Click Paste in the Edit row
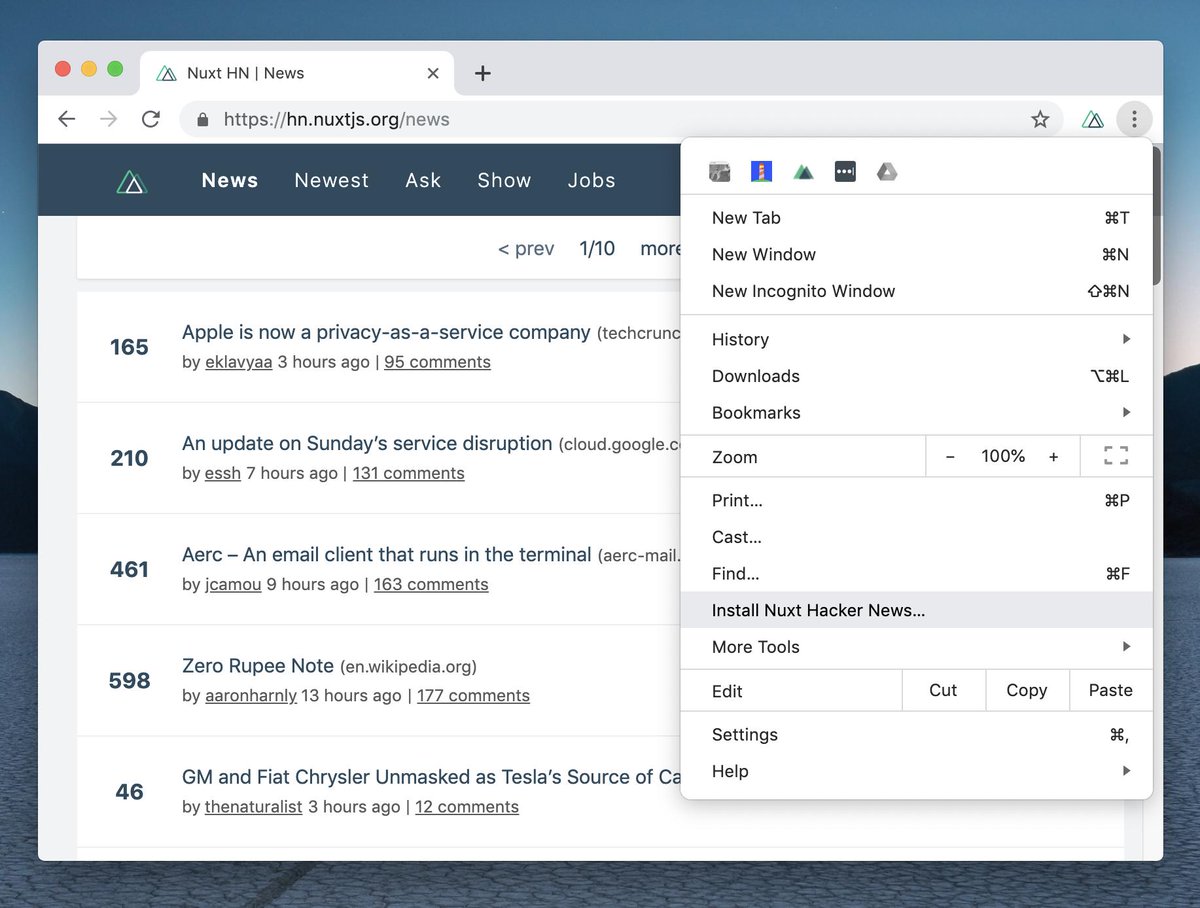 [1111, 690]
